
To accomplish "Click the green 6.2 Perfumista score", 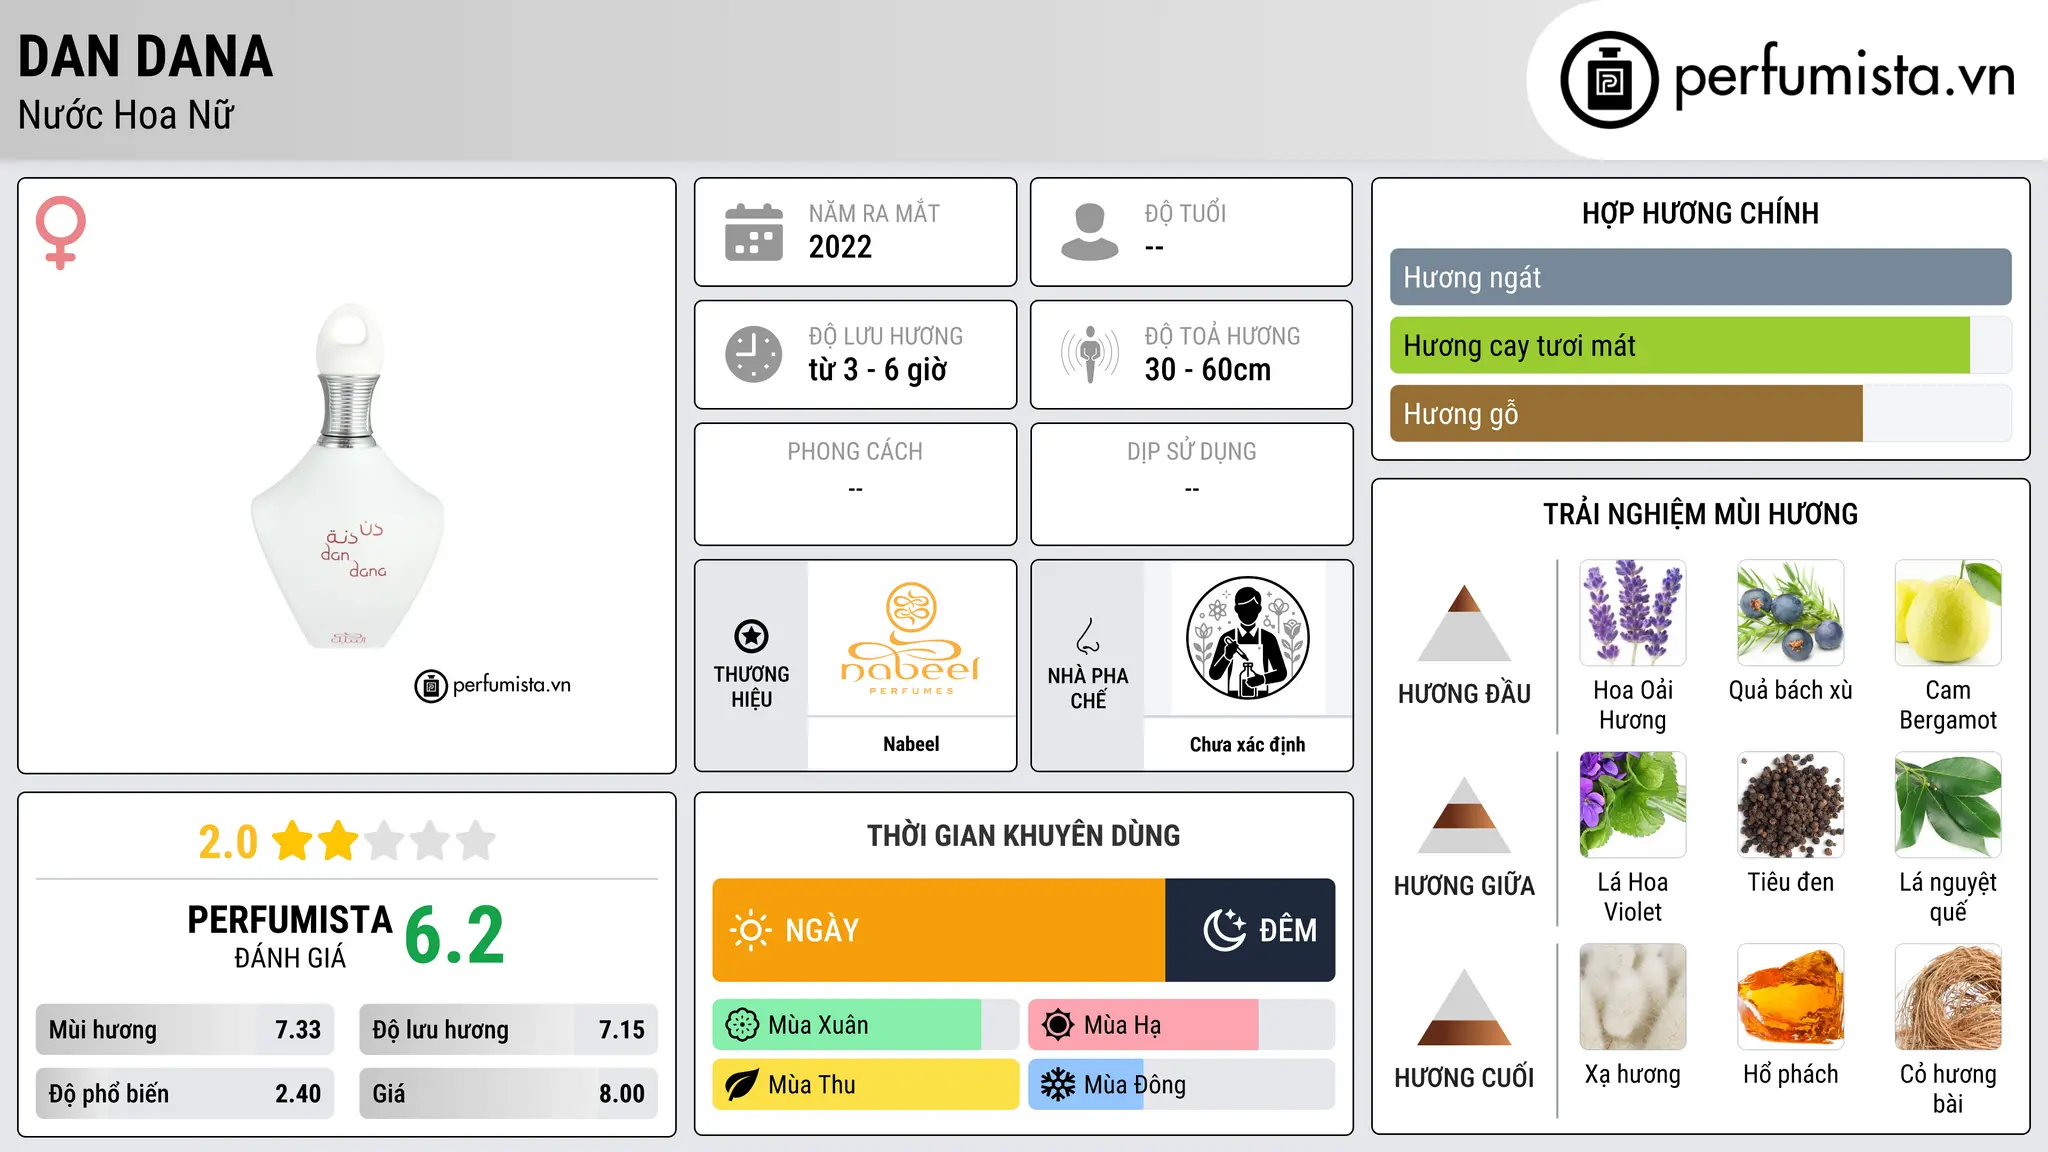I will [x=454, y=936].
